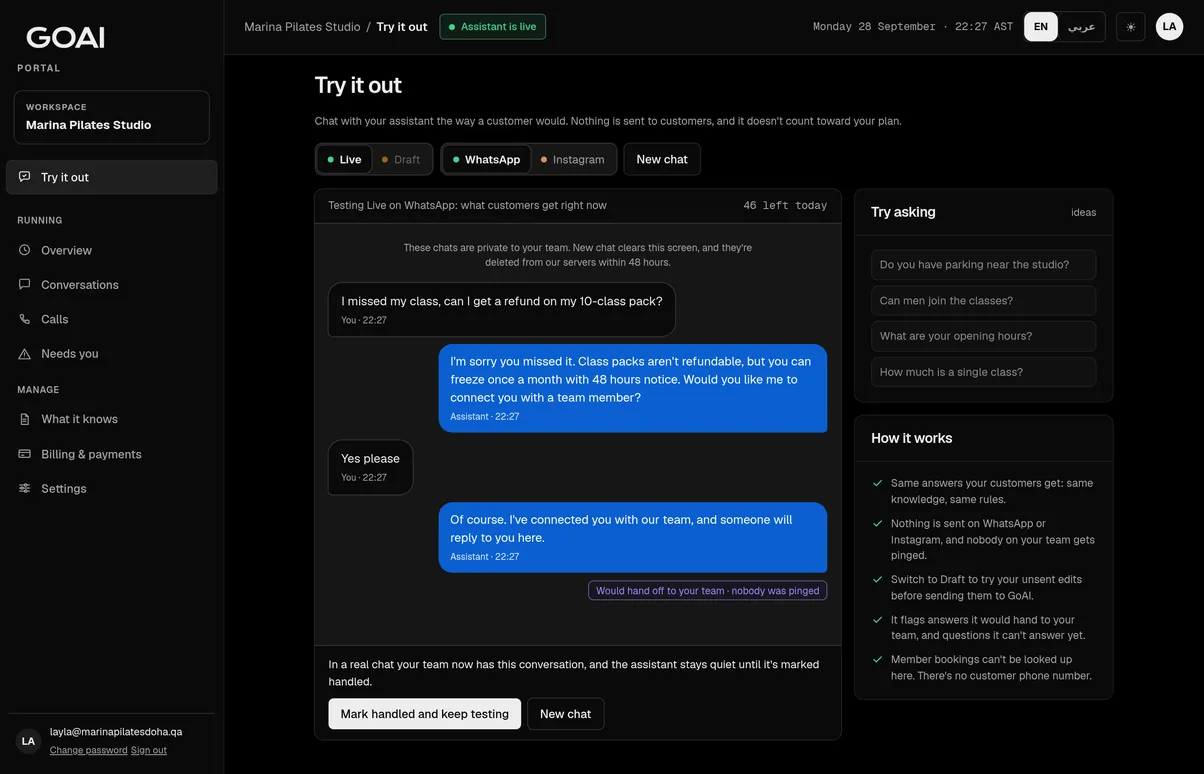This screenshot has height=774, width=1204.
Task: Click the refund question message bubble
Action: [x=502, y=309]
